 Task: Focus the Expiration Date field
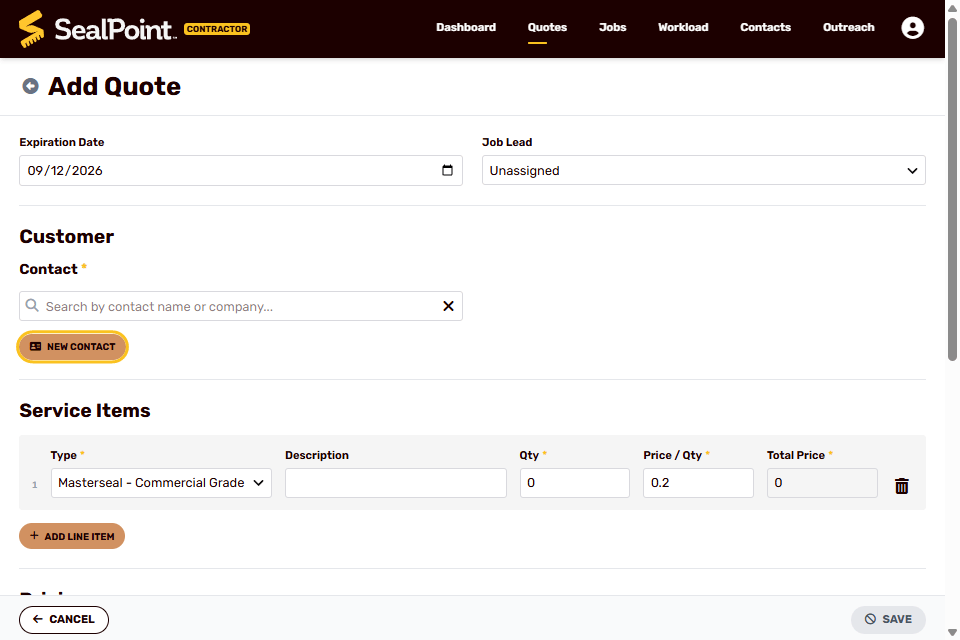pos(241,170)
